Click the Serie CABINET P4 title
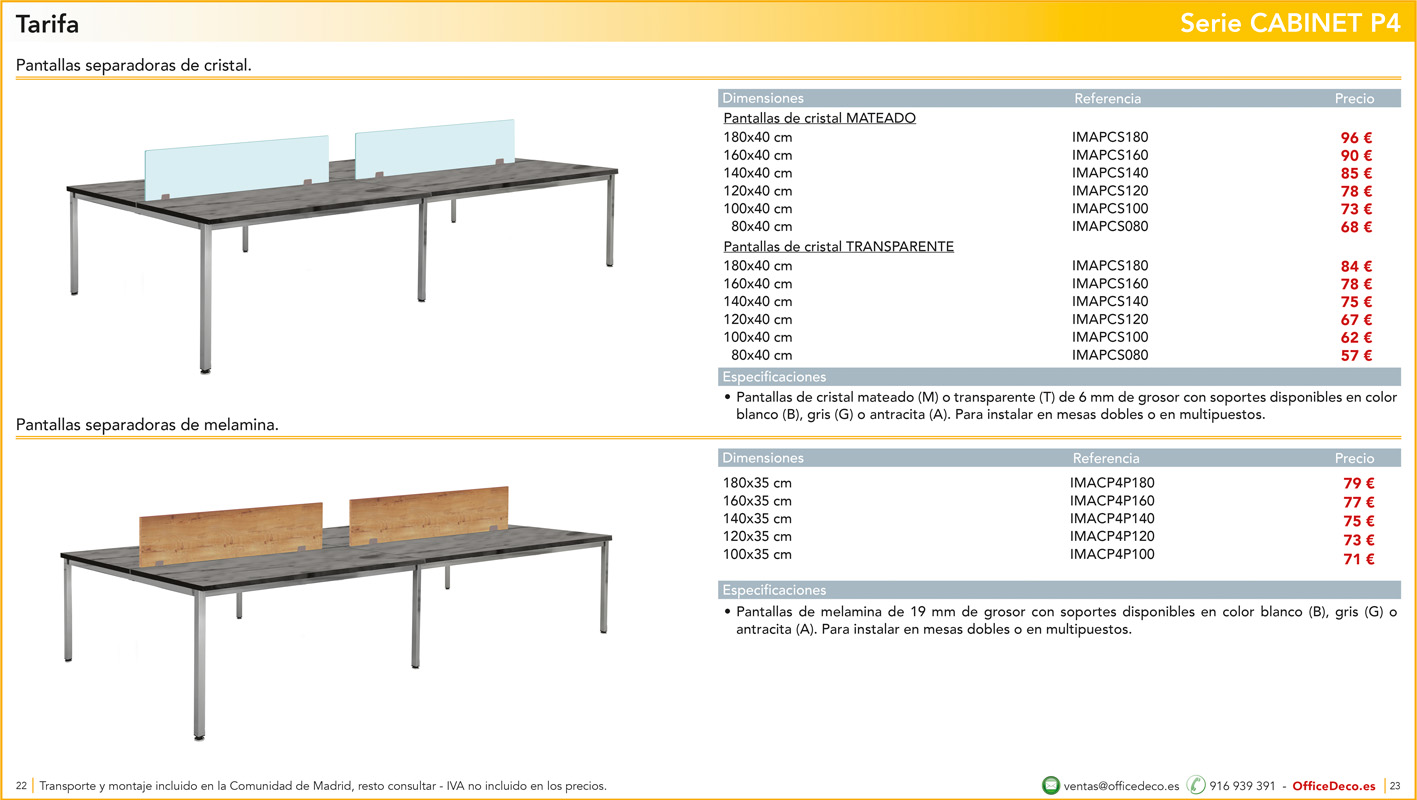 coord(1290,24)
